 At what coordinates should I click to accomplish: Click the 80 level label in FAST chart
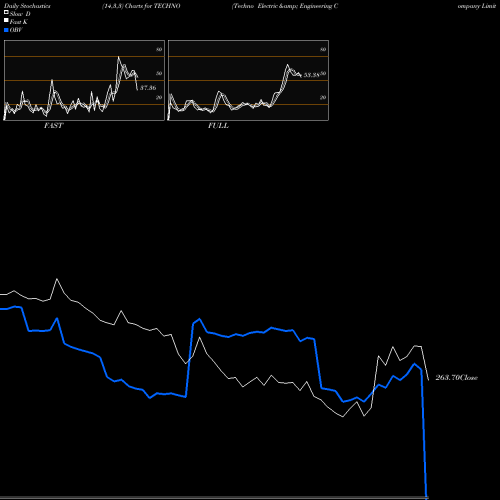[x=159, y=49]
